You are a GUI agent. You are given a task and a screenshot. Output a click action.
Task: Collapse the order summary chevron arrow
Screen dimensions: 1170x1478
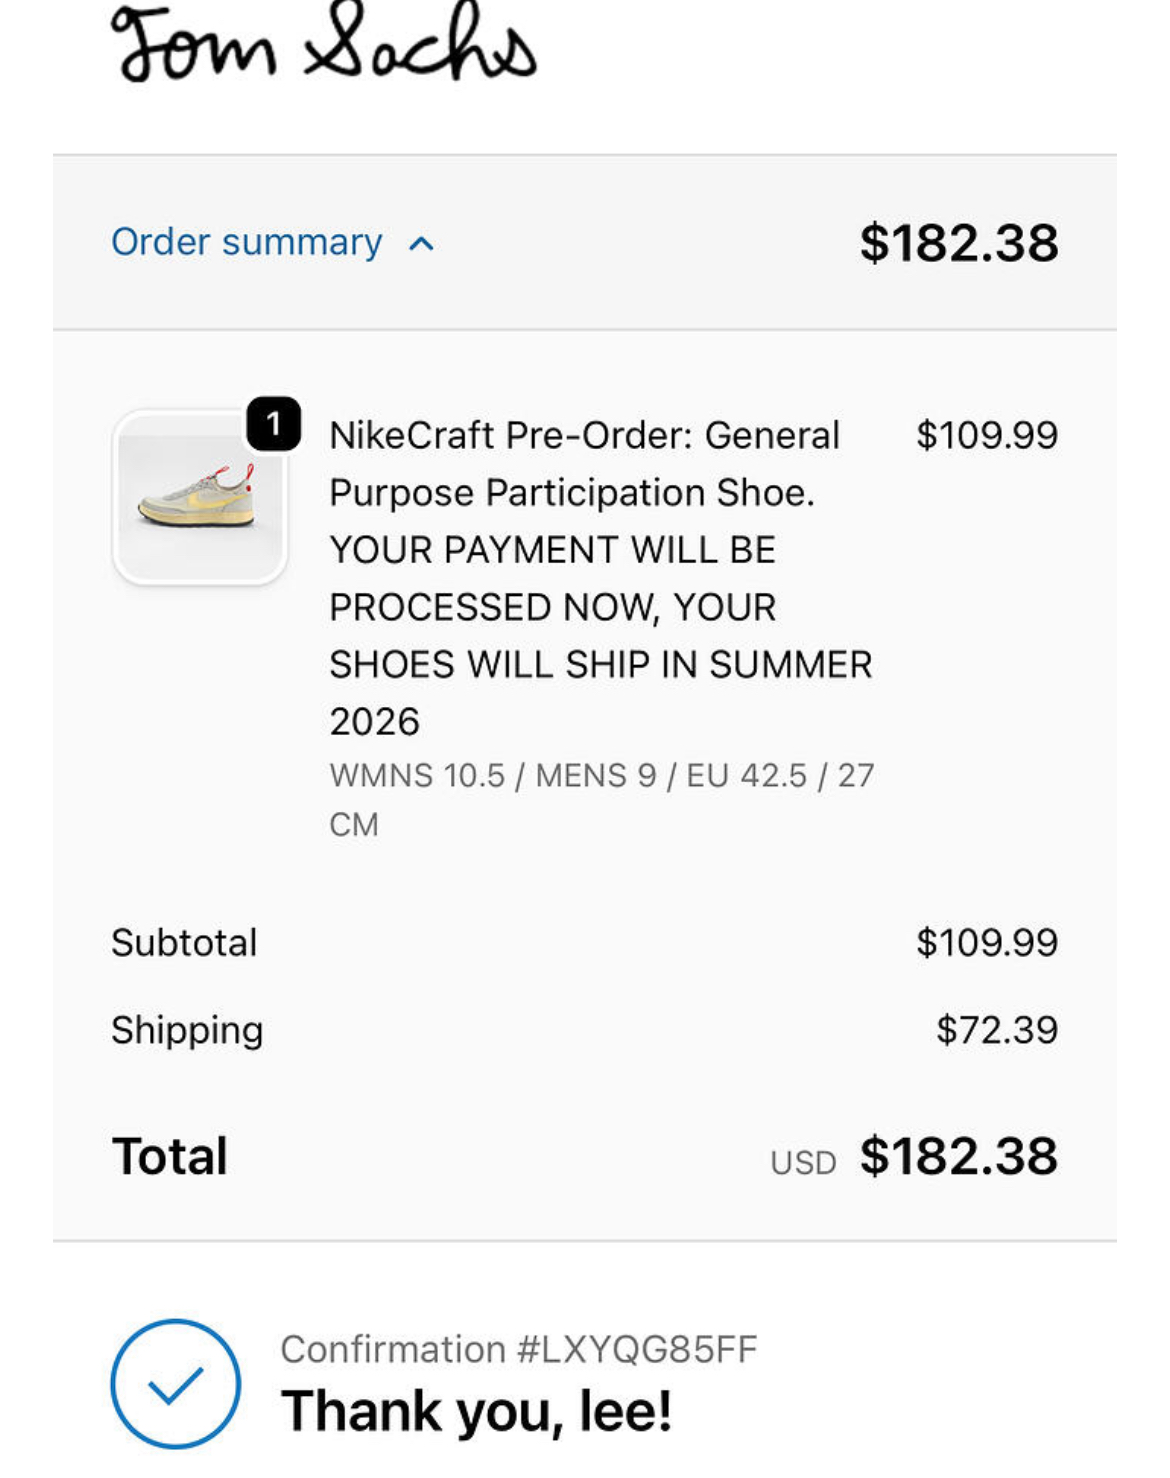click(422, 244)
